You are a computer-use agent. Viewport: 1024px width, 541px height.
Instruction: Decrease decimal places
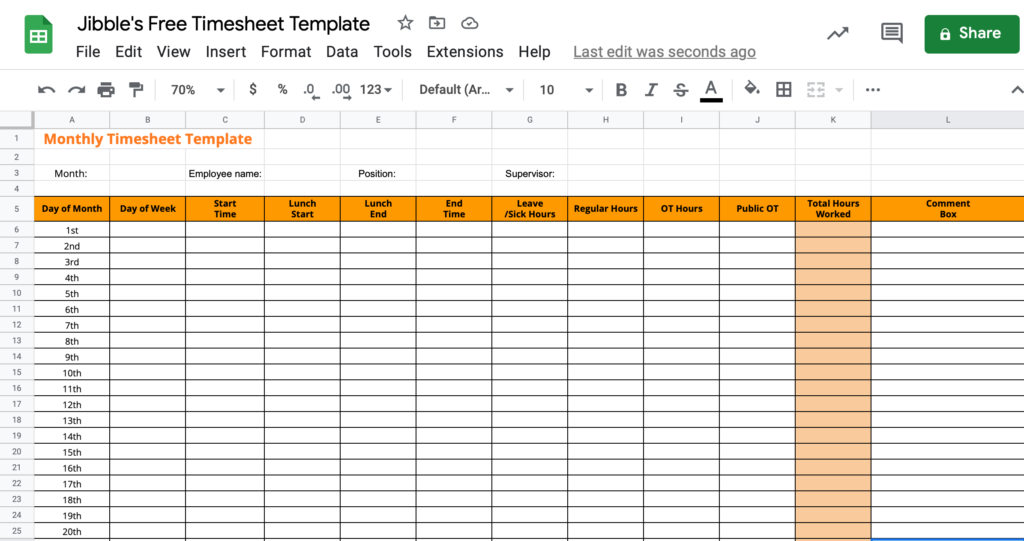311,90
